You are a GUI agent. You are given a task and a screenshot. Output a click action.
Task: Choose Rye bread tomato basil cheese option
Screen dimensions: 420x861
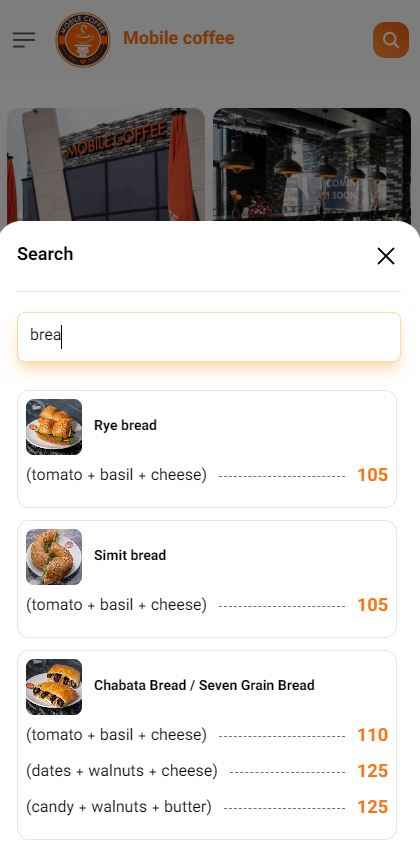click(x=207, y=475)
